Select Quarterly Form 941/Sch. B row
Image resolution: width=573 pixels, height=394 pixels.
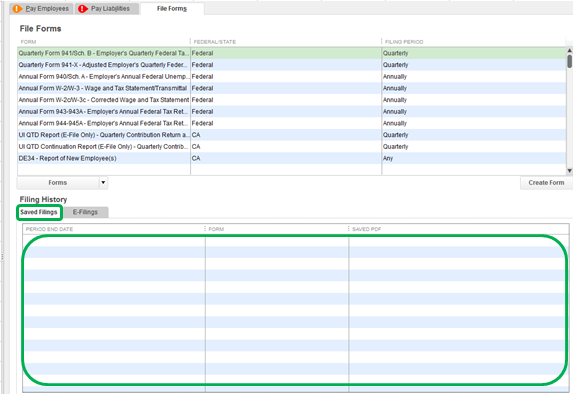pyautogui.click(x=292, y=53)
